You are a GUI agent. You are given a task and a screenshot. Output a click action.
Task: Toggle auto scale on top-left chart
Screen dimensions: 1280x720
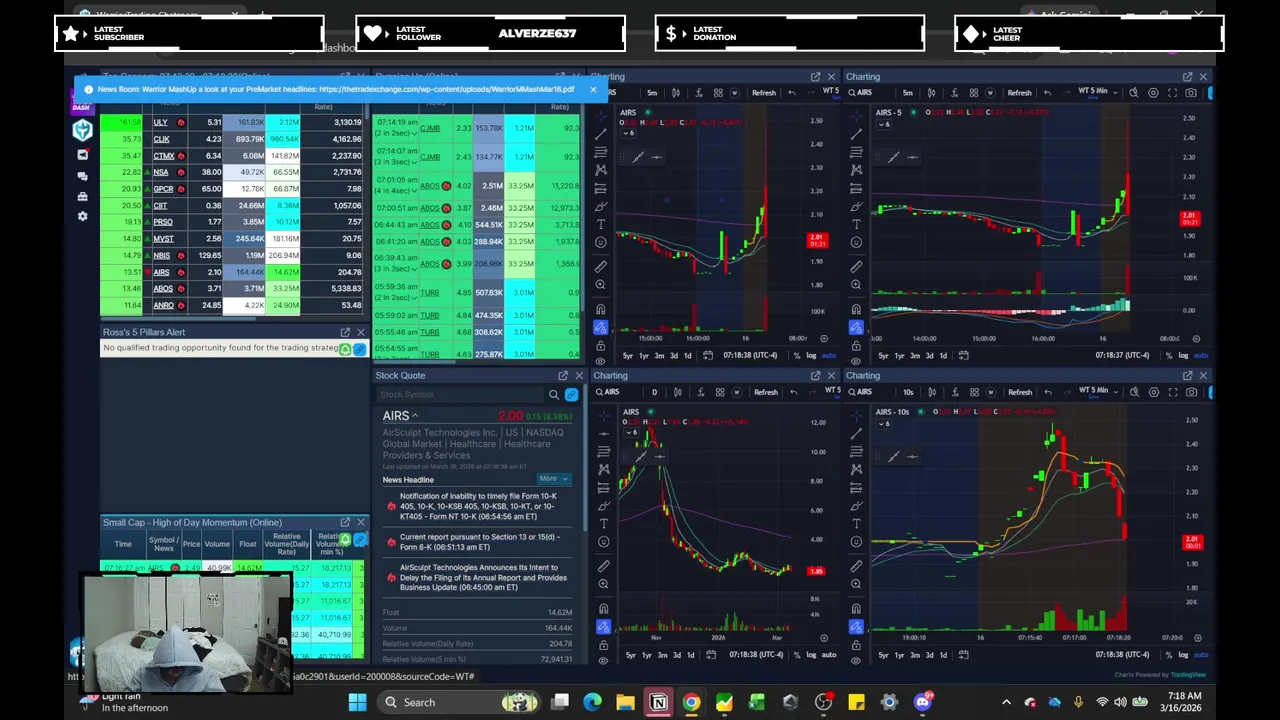pyautogui.click(x=829, y=355)
